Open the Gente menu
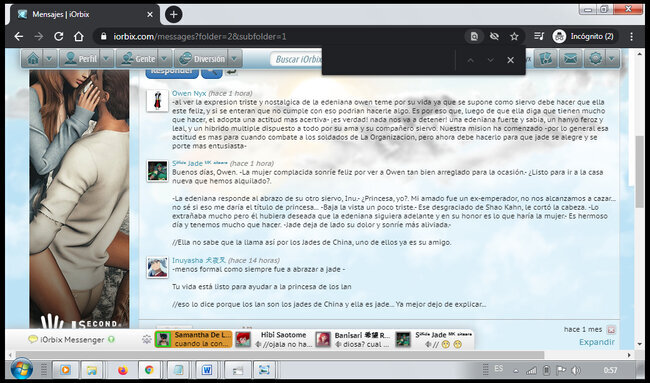650x383 pixels. (138, 59)
